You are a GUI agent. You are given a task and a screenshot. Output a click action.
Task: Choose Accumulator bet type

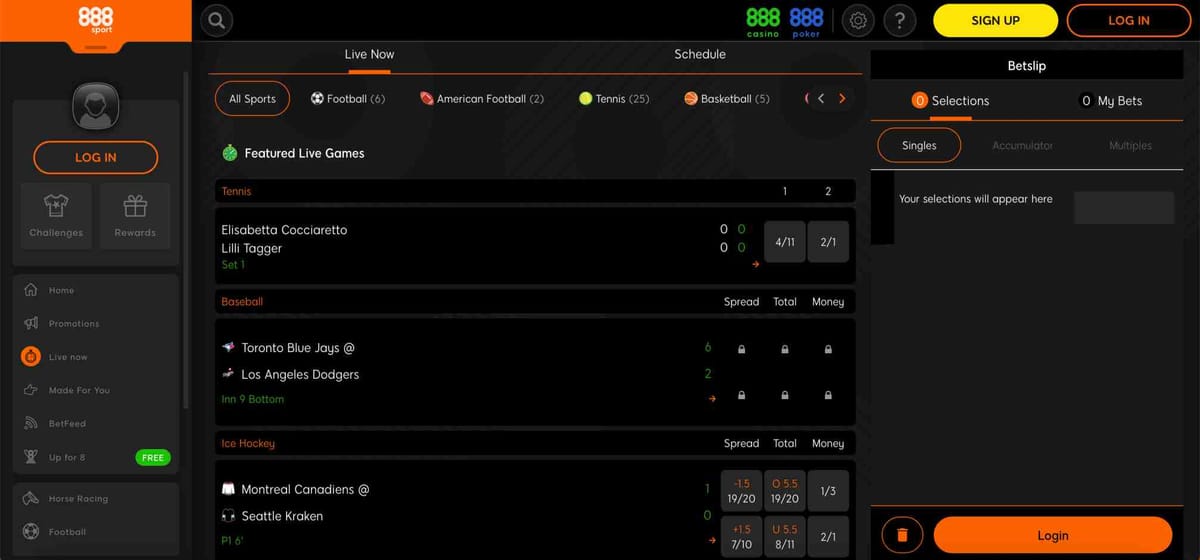tap(1022, 145)
